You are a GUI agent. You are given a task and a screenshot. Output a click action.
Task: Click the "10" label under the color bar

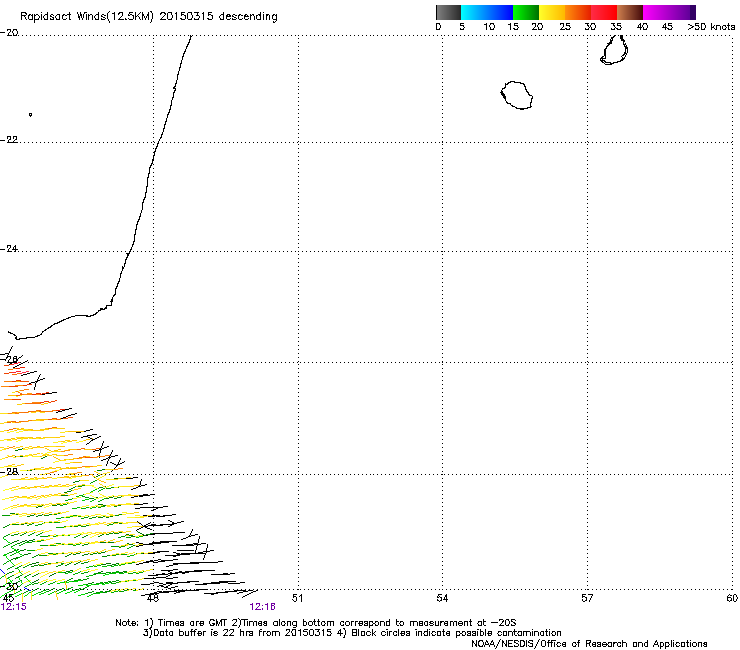[x=489, y=27]
